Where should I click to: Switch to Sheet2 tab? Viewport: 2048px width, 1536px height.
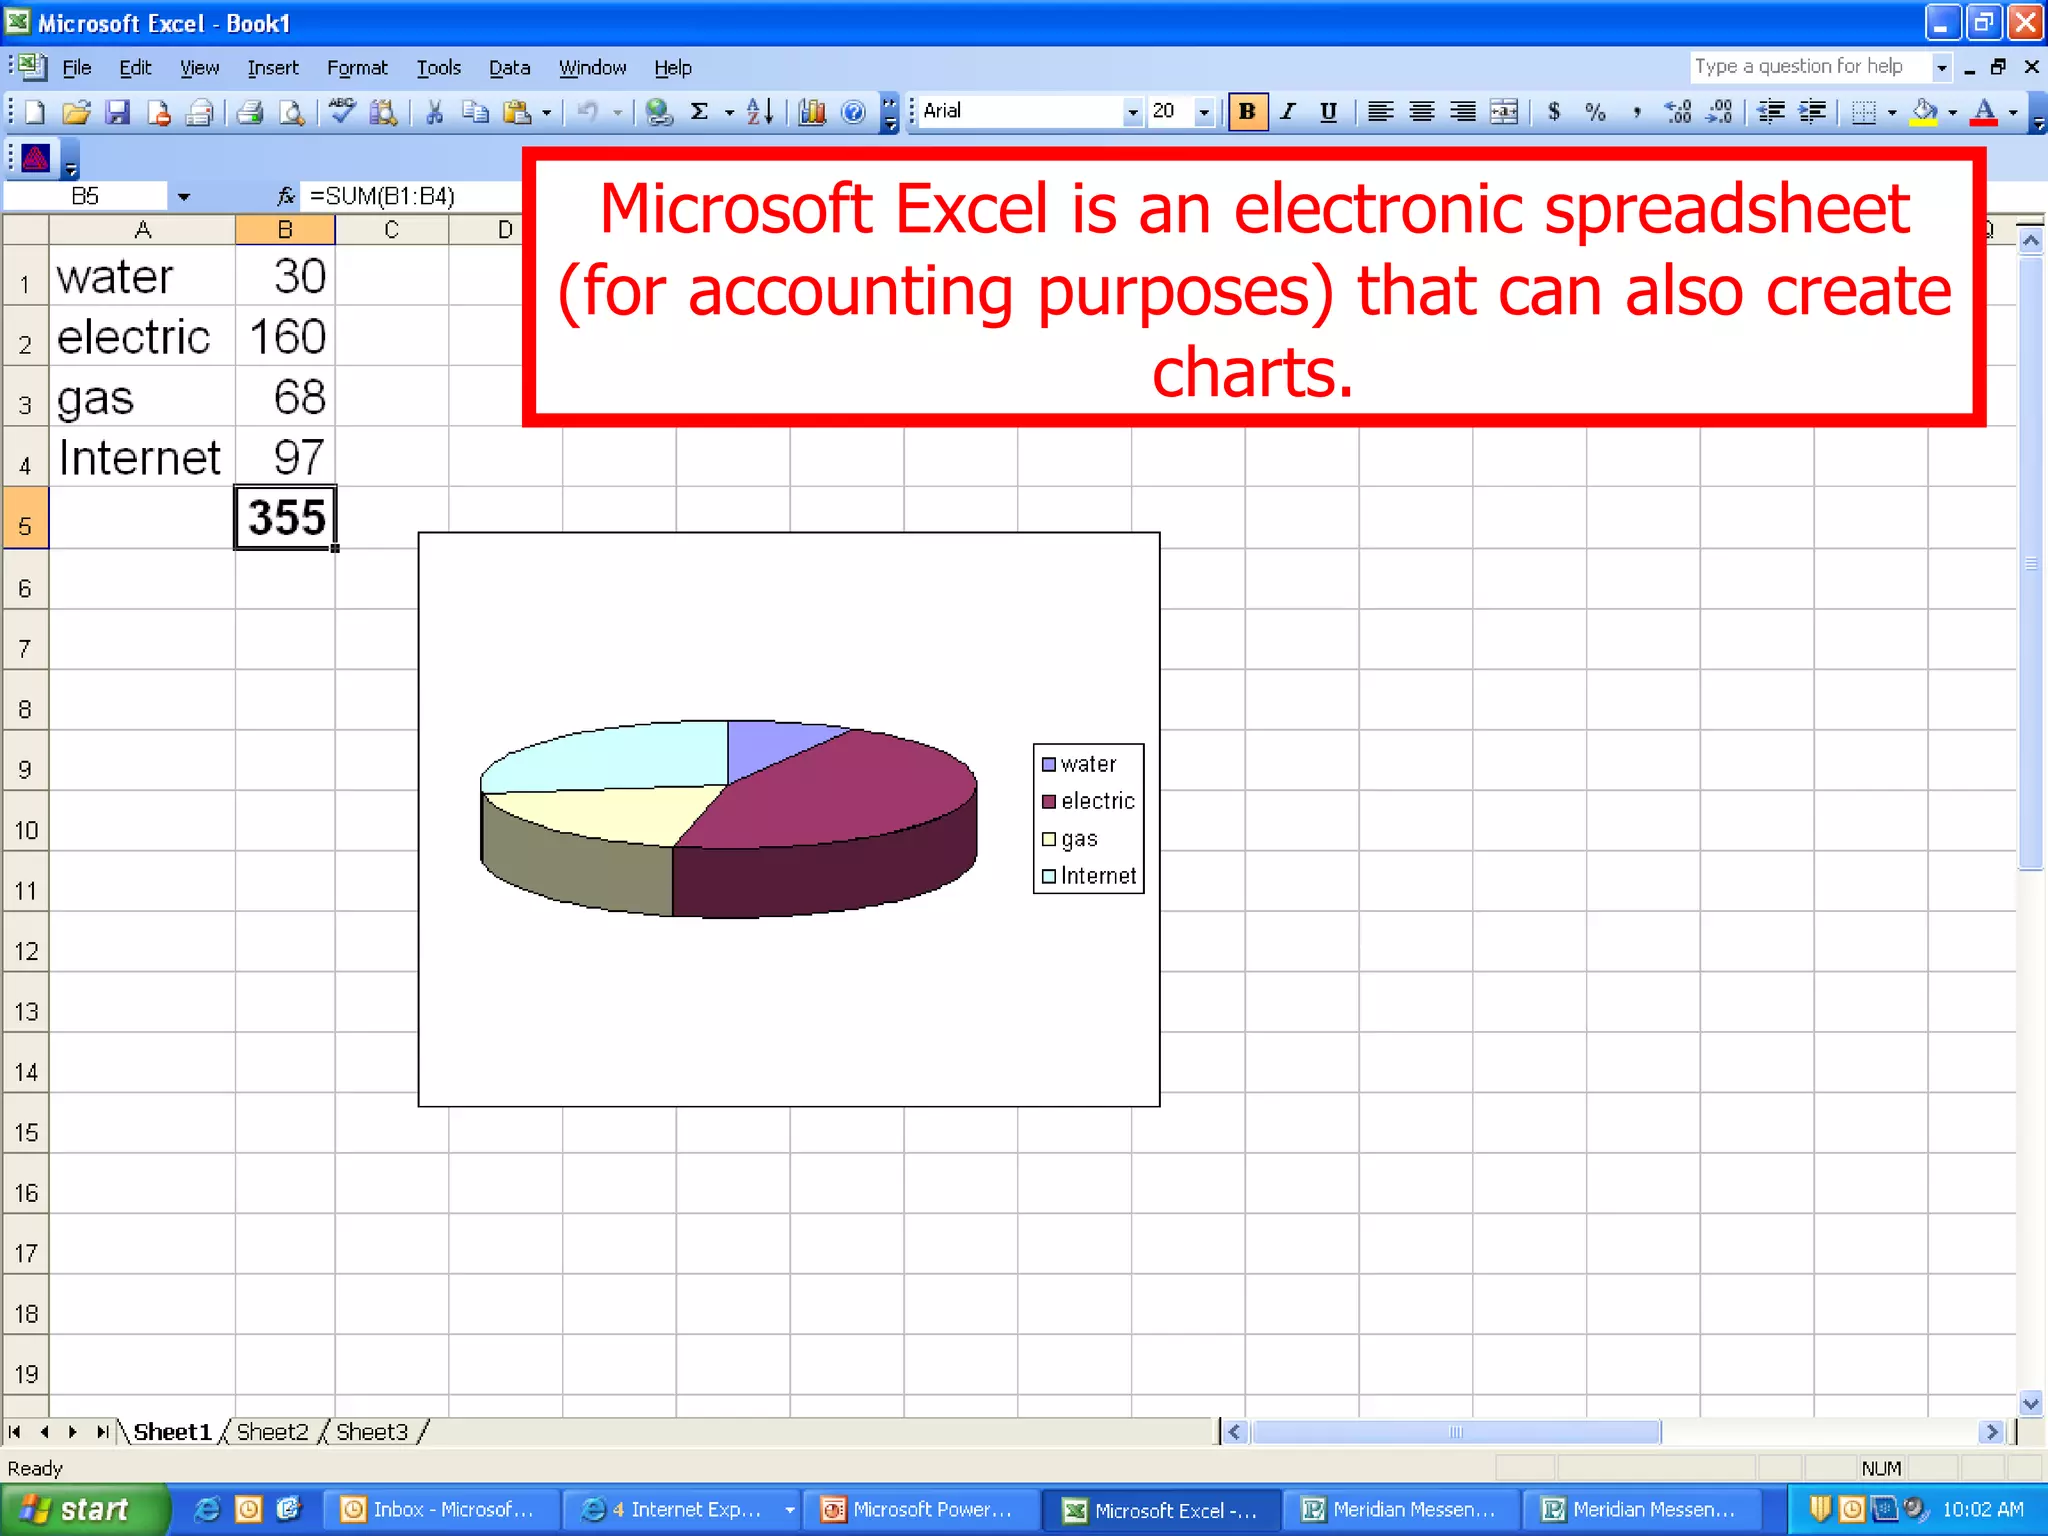tap(273, 1432)
